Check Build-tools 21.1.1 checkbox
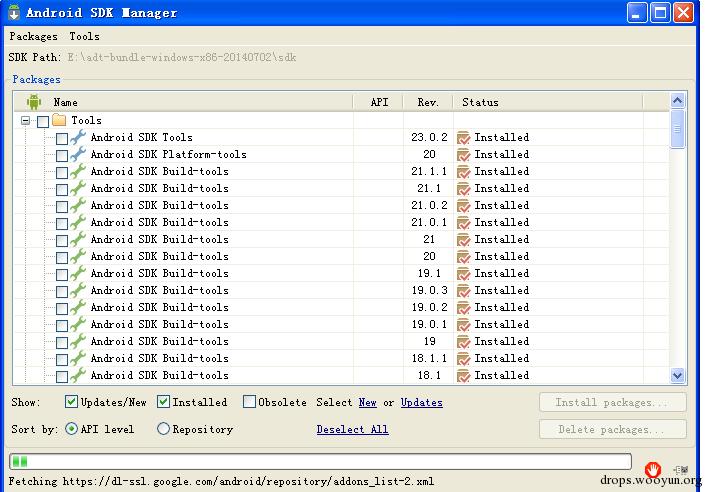 pos(62,172)
